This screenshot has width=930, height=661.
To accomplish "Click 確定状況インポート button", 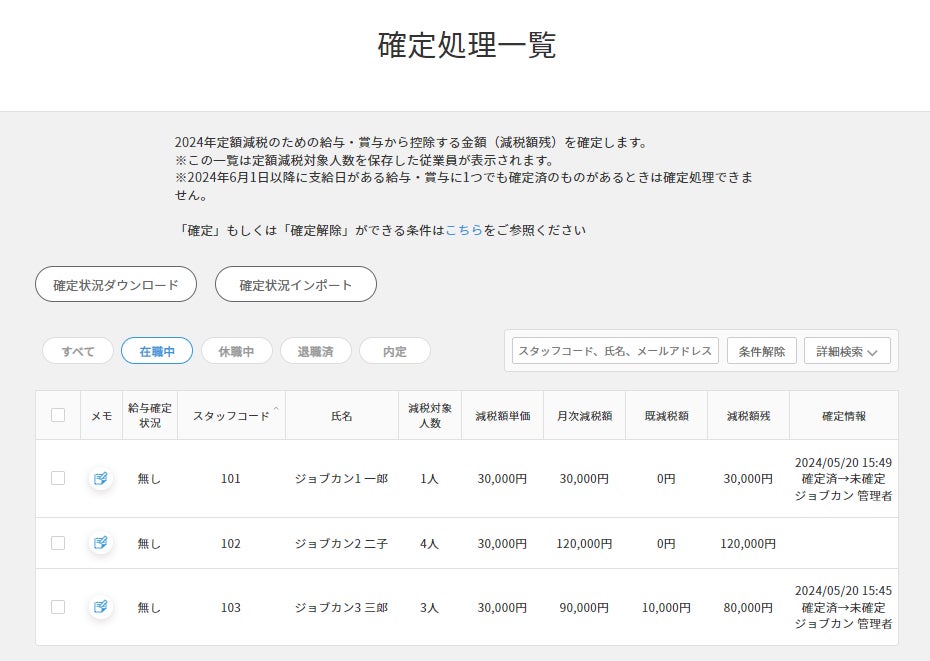I will (x=295, y=284).
